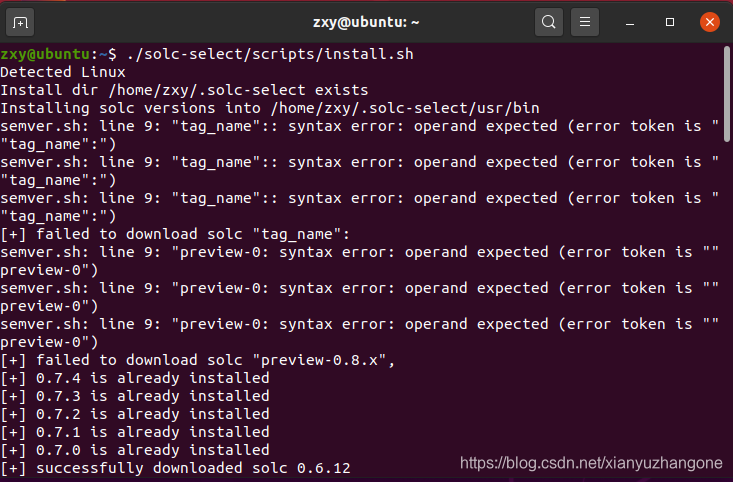Close the terminal with the orange X
733x482 pixels.
709,22
